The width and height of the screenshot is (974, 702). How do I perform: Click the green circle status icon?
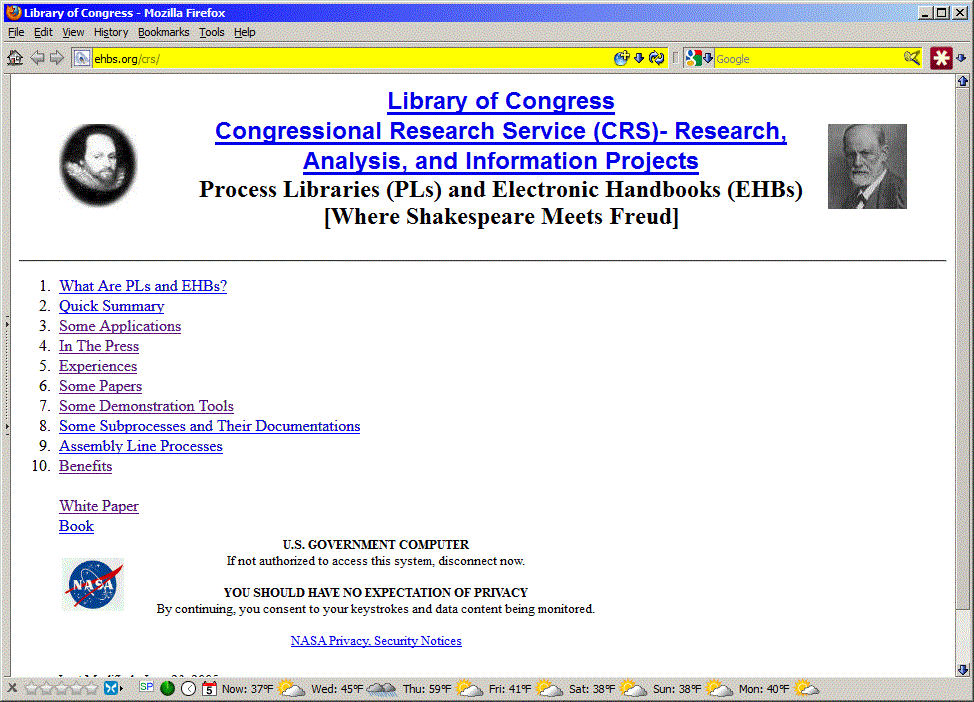pos(167,688)
